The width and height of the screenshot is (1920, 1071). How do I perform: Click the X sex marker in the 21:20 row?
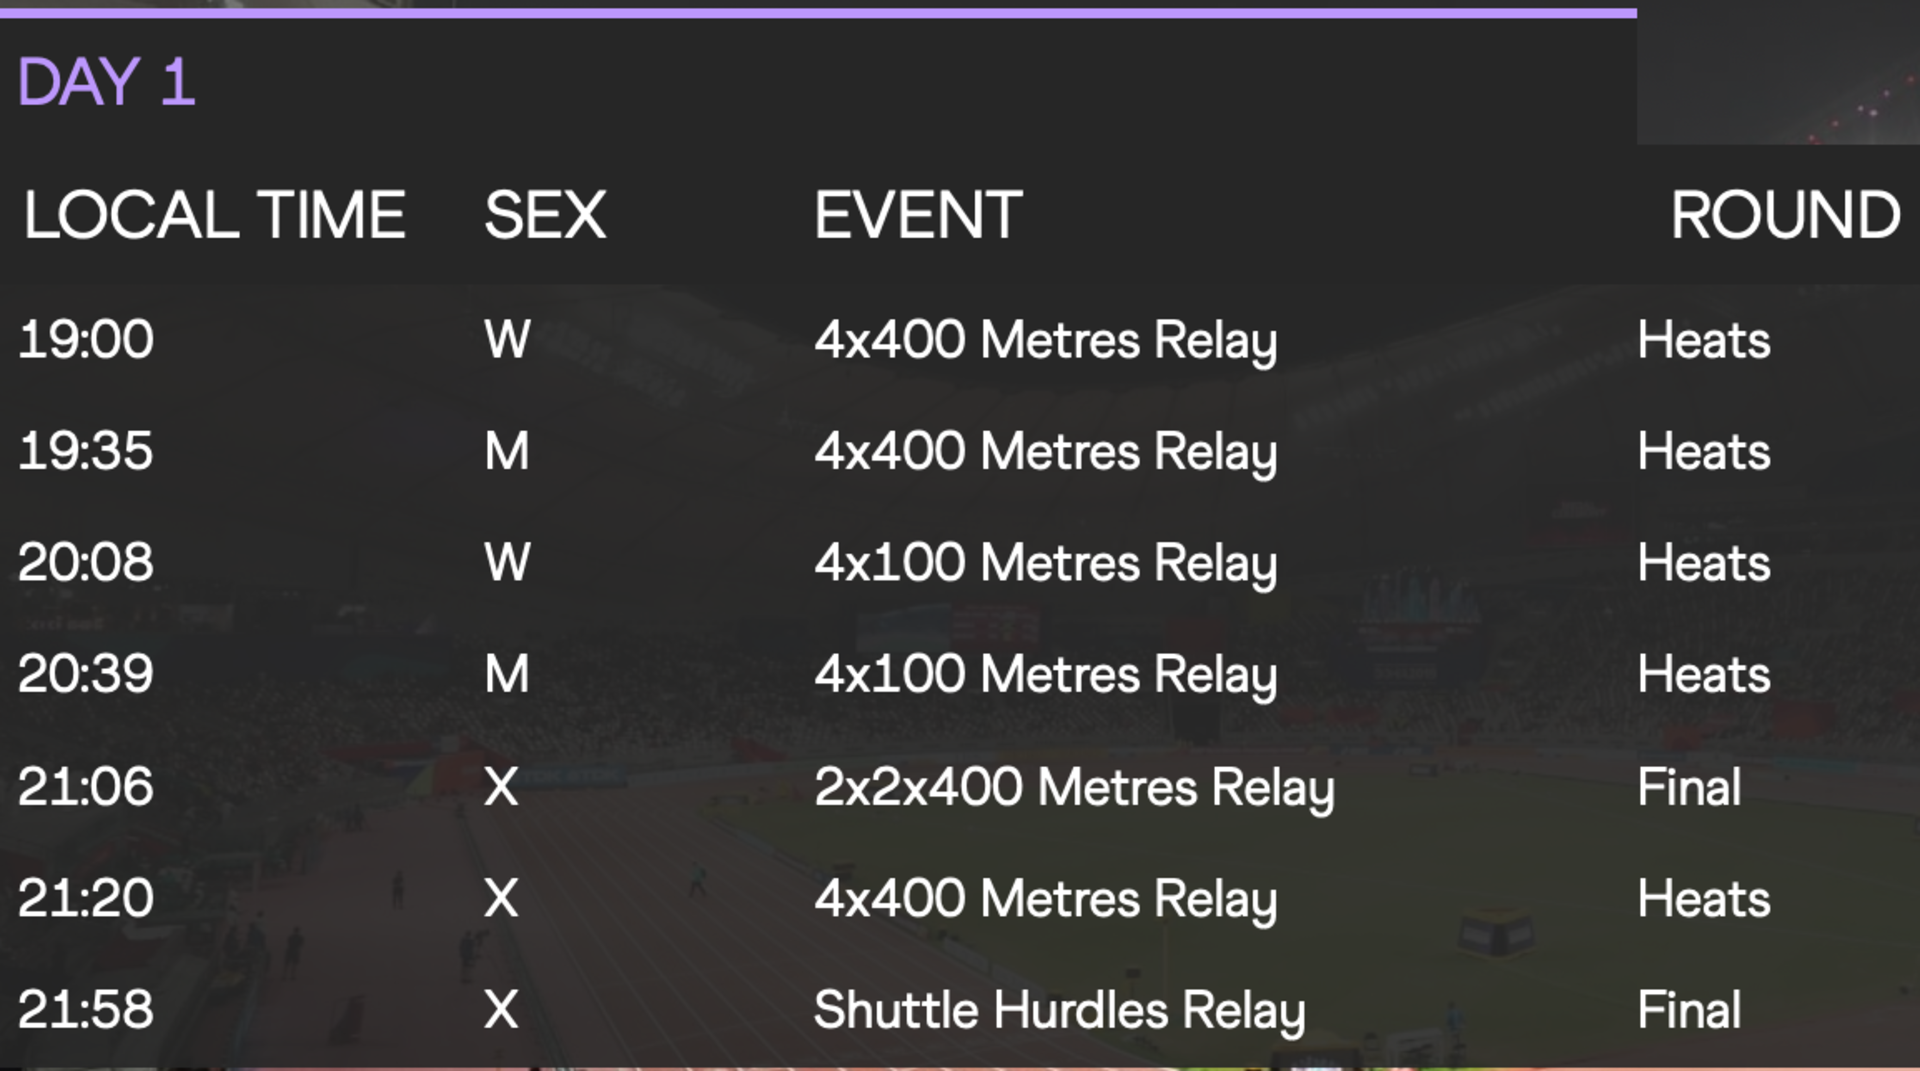pyautogui.click(x=501, y=898)
